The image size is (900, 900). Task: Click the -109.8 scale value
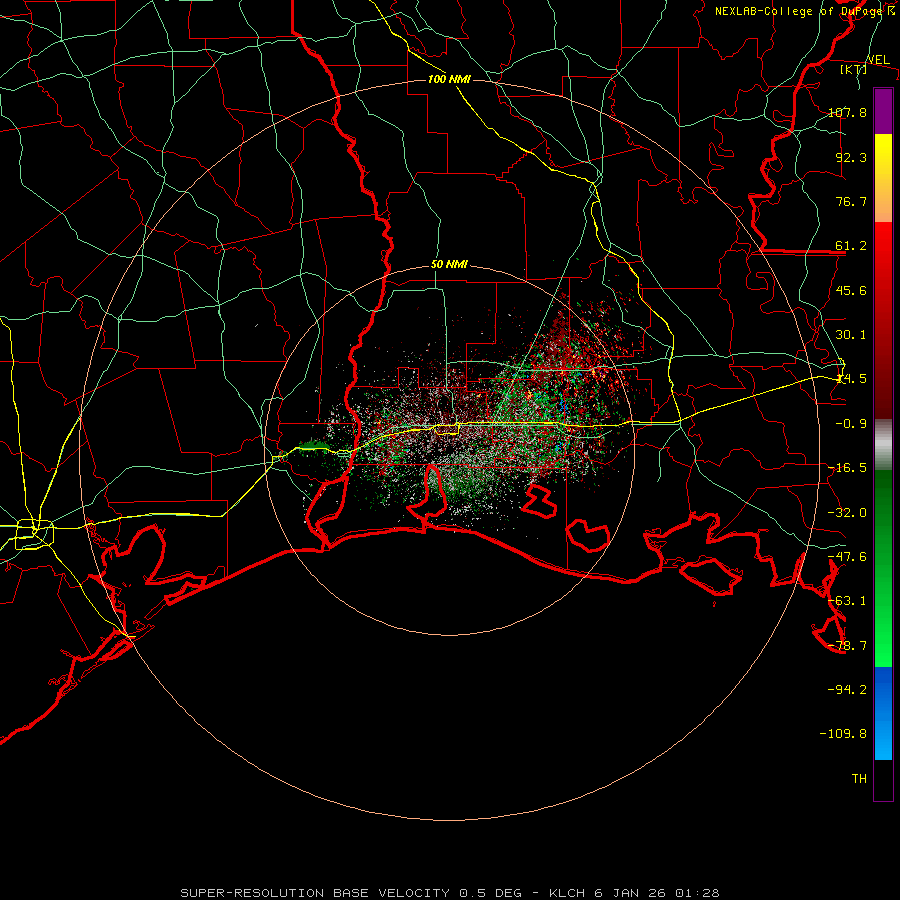pos(843,734)
